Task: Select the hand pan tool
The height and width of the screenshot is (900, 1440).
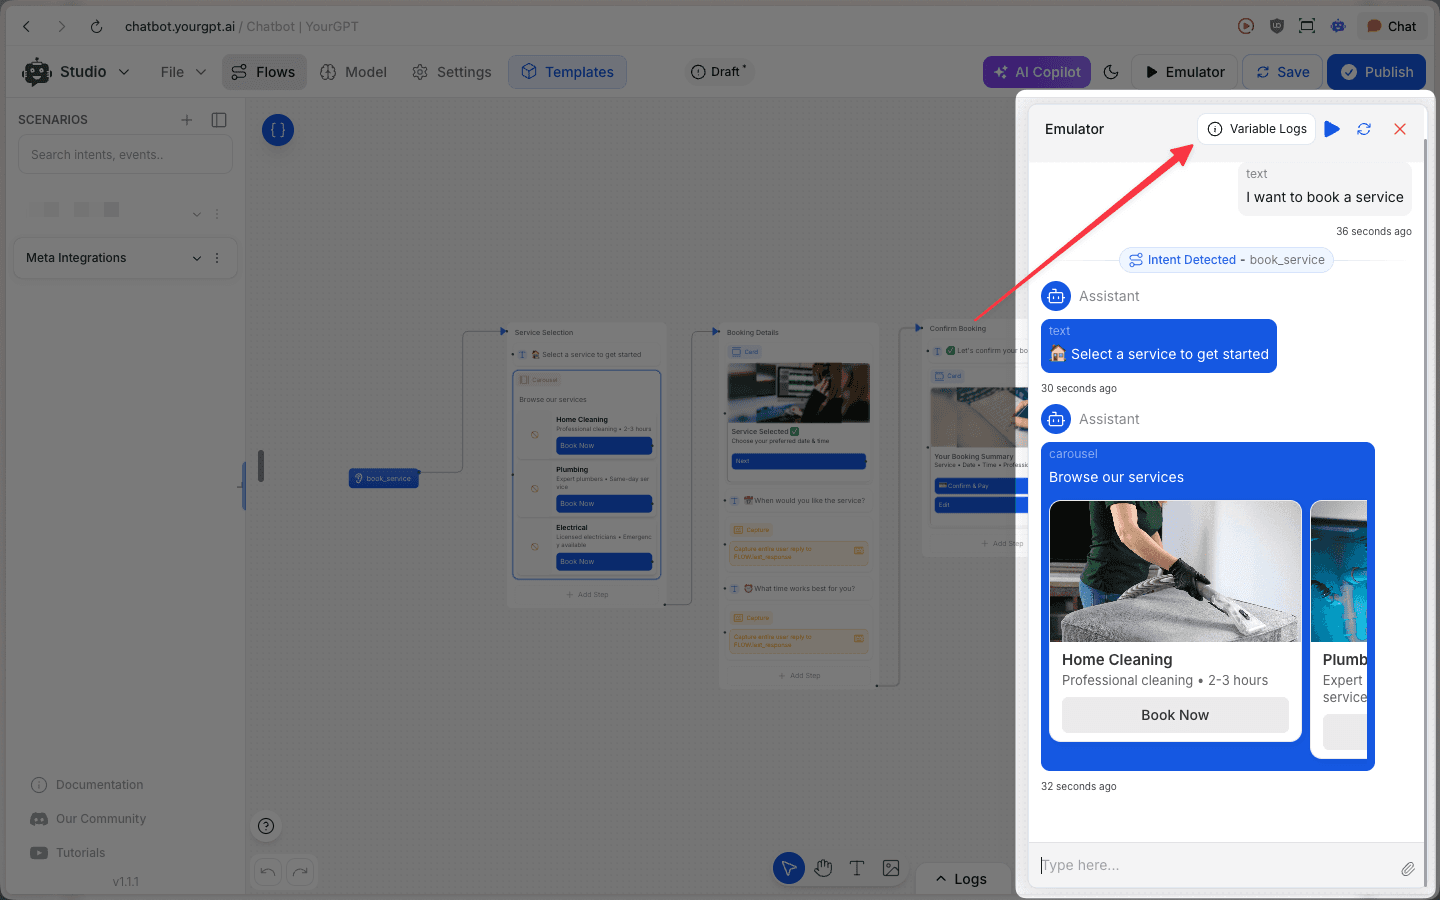Action: pyautogui.click(x=823, y=868)
